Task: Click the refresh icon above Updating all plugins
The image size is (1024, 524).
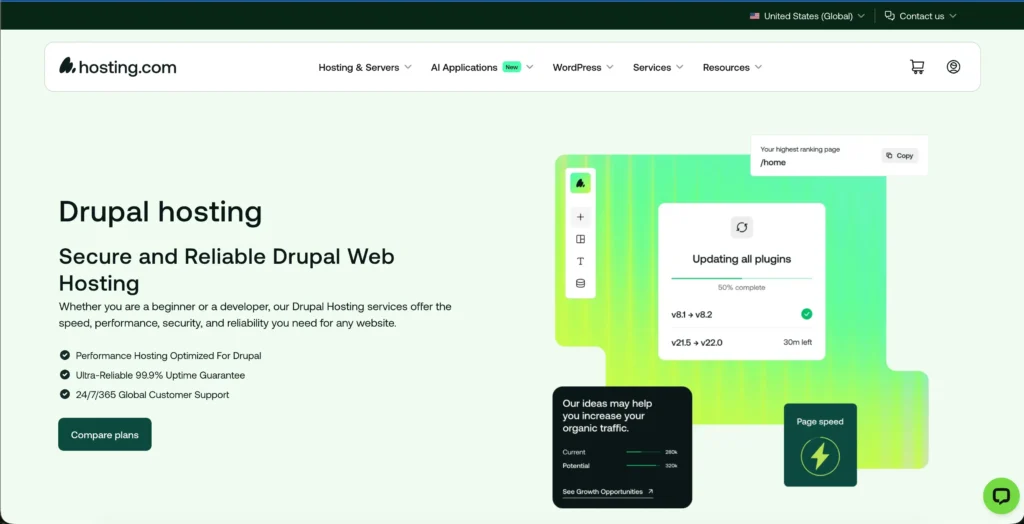Action: (742, 227)
